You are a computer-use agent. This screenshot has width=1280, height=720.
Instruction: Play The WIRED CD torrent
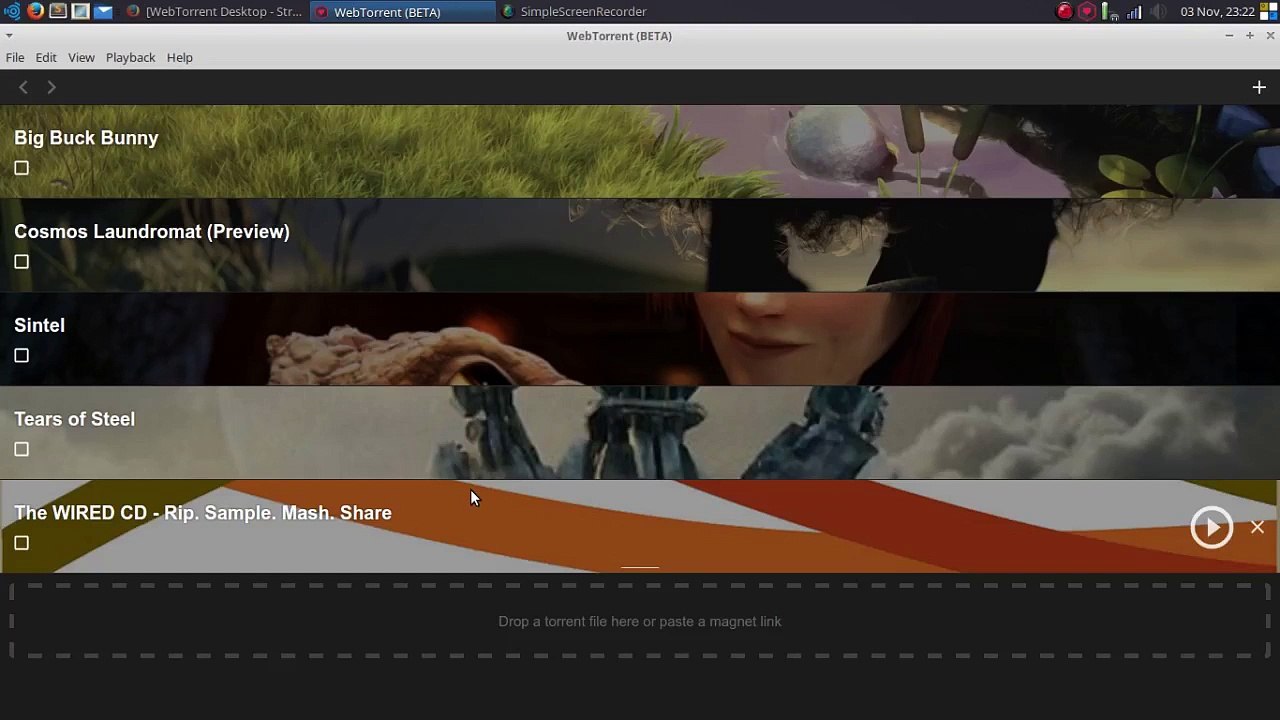click(x=1211, y=527)
